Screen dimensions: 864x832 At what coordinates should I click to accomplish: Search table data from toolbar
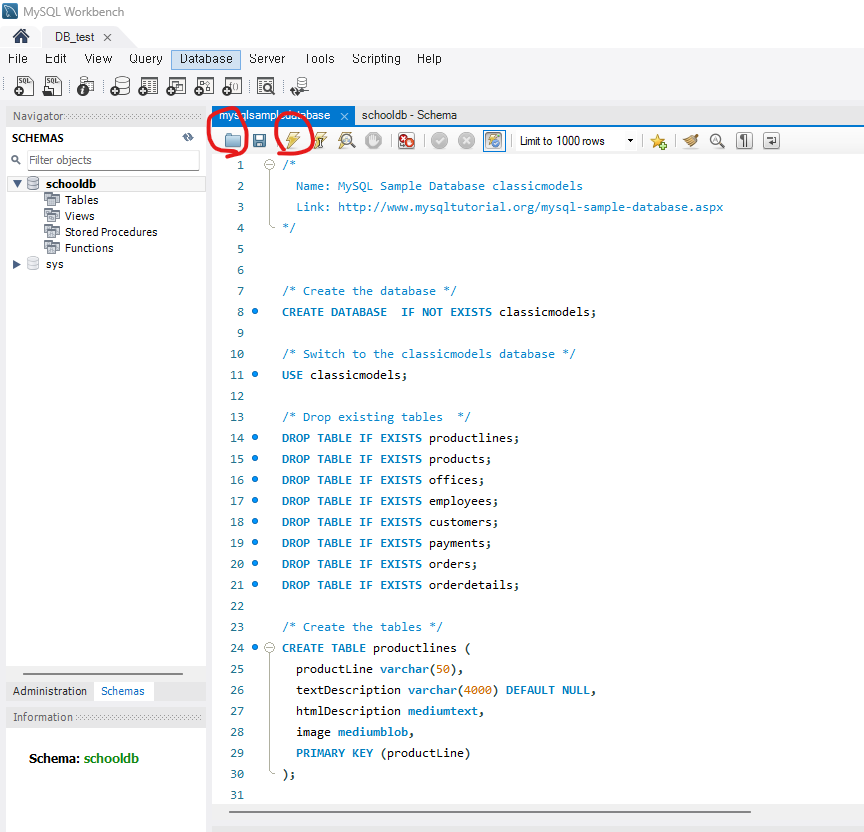click(x=266, y=86)
